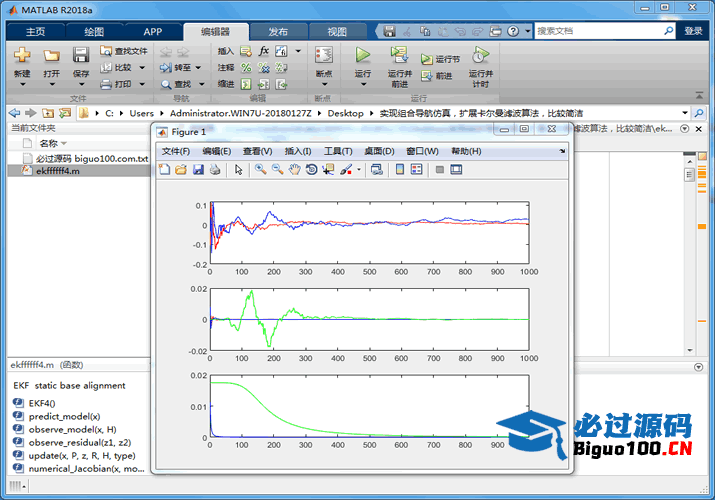Toggle the Edit Plot arrow tool
The width and height of the screenshot is (715, 500).
tap(239, 170)
